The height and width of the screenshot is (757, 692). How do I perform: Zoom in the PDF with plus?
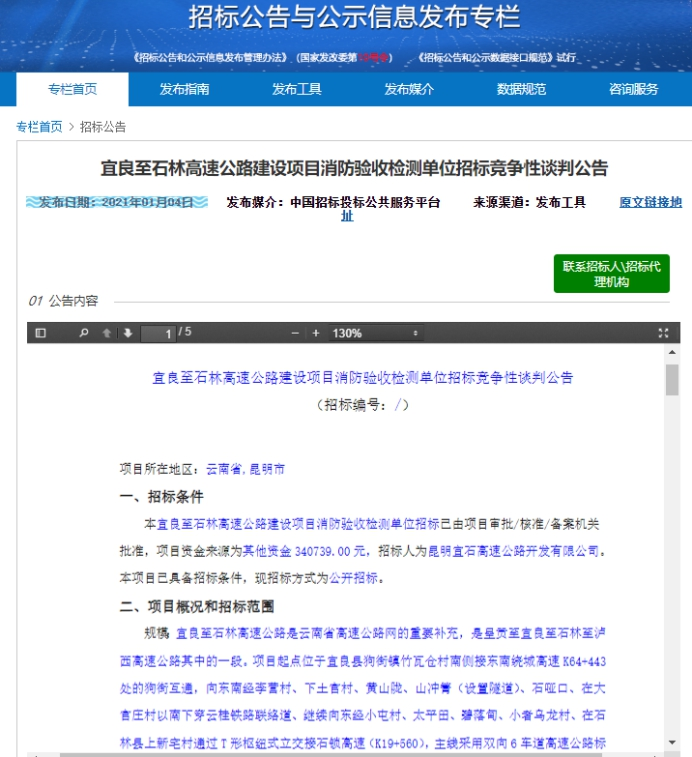(316, 333)
